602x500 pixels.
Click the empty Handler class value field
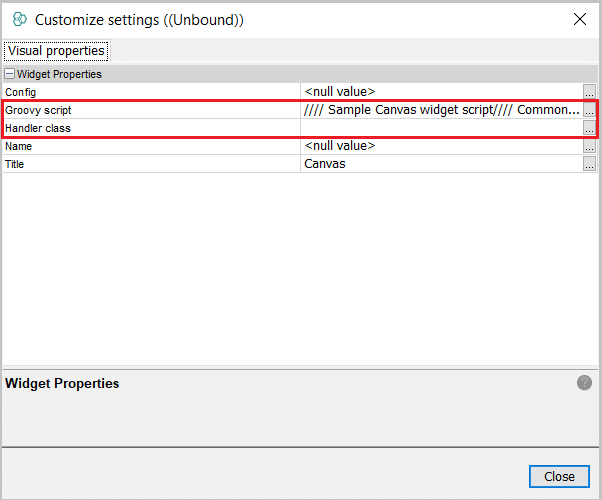click(440, 128)
